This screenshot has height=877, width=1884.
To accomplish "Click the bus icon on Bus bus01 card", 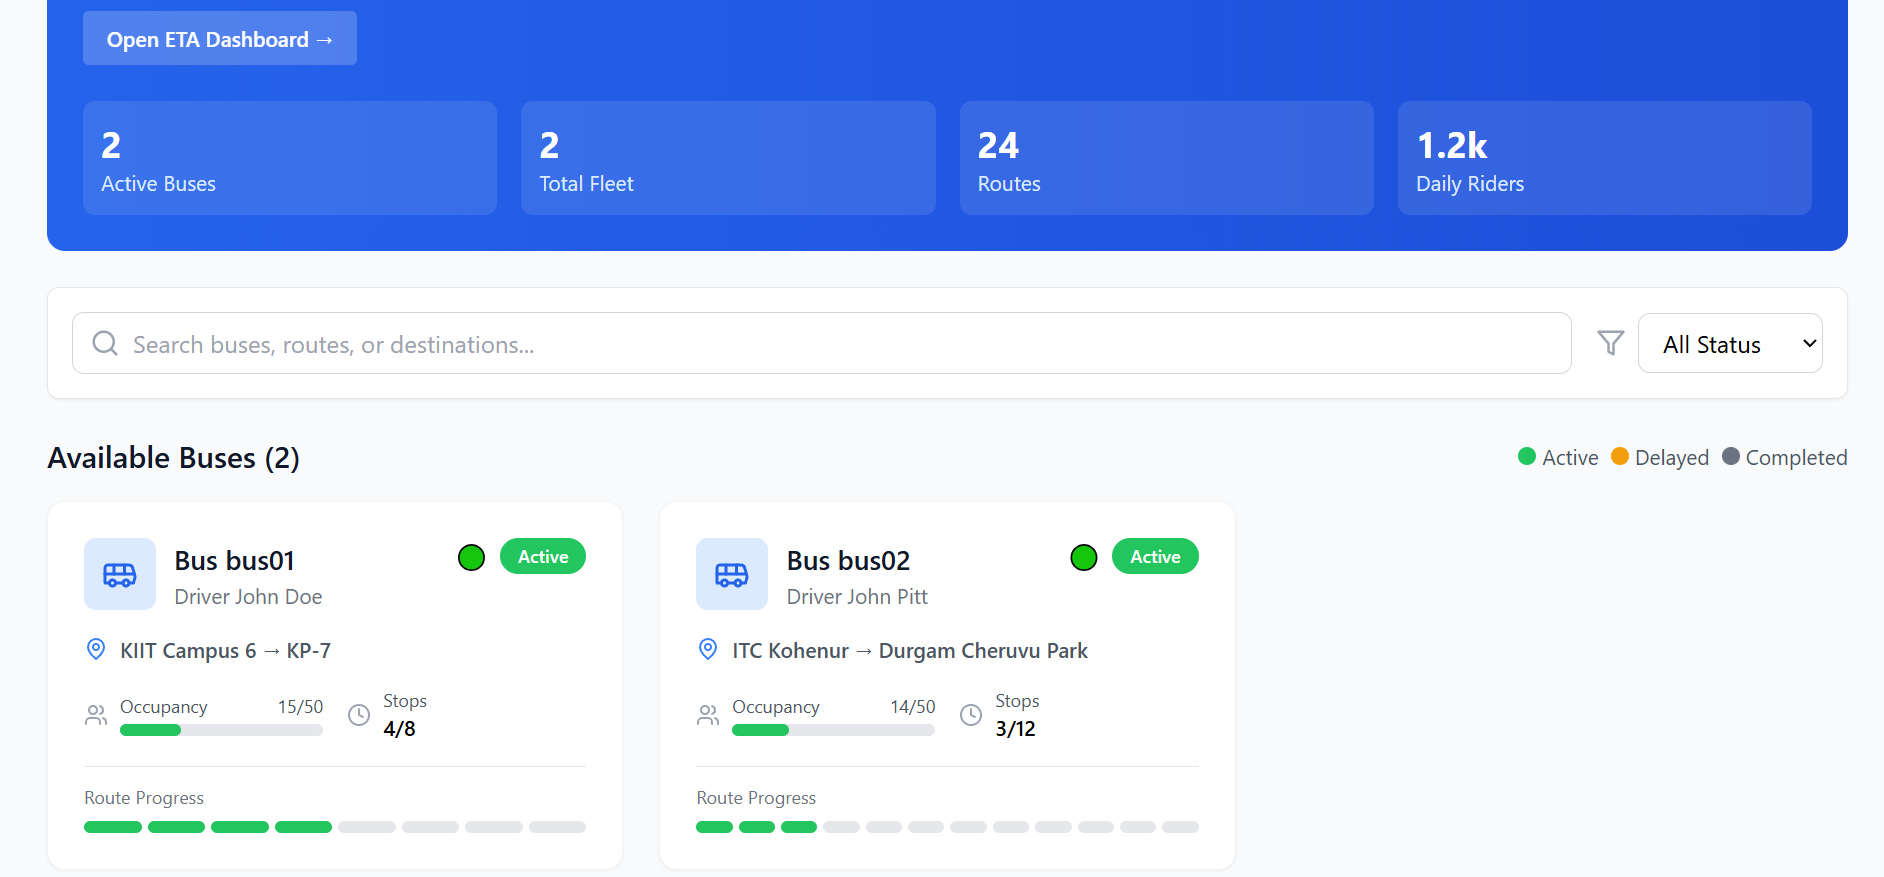I will pos(120,574).
